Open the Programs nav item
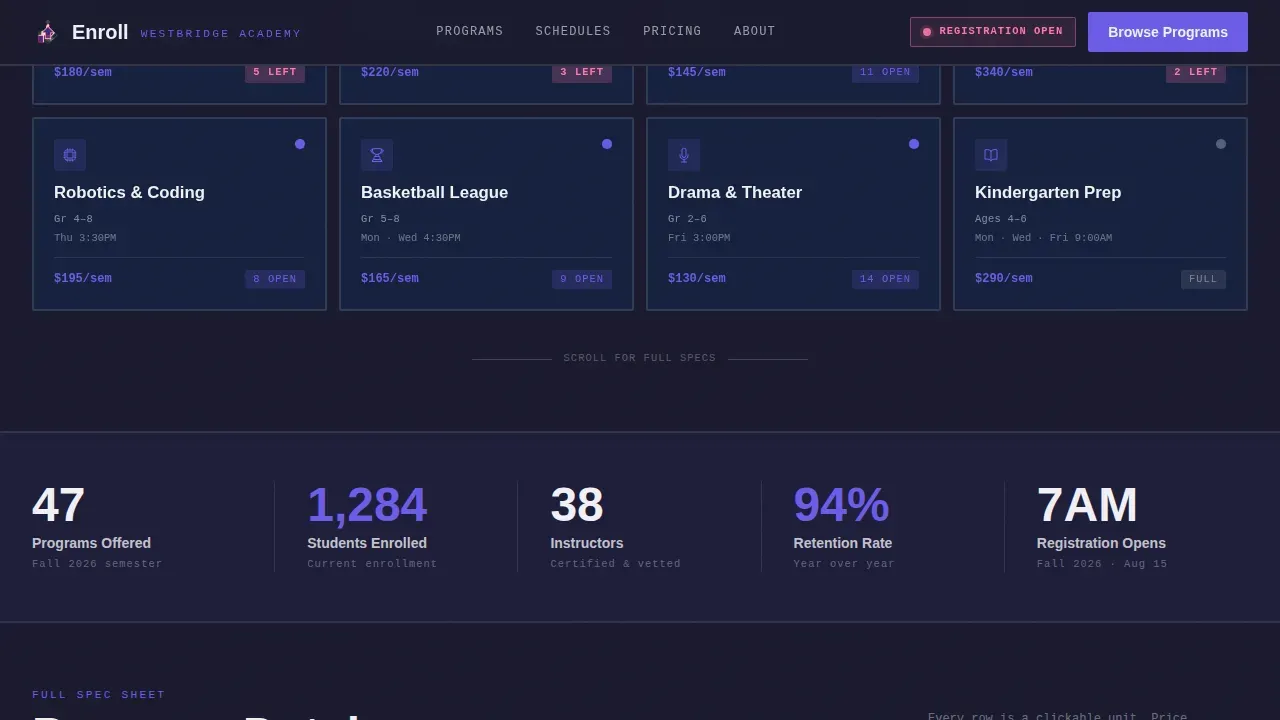 tap(470, 31)
